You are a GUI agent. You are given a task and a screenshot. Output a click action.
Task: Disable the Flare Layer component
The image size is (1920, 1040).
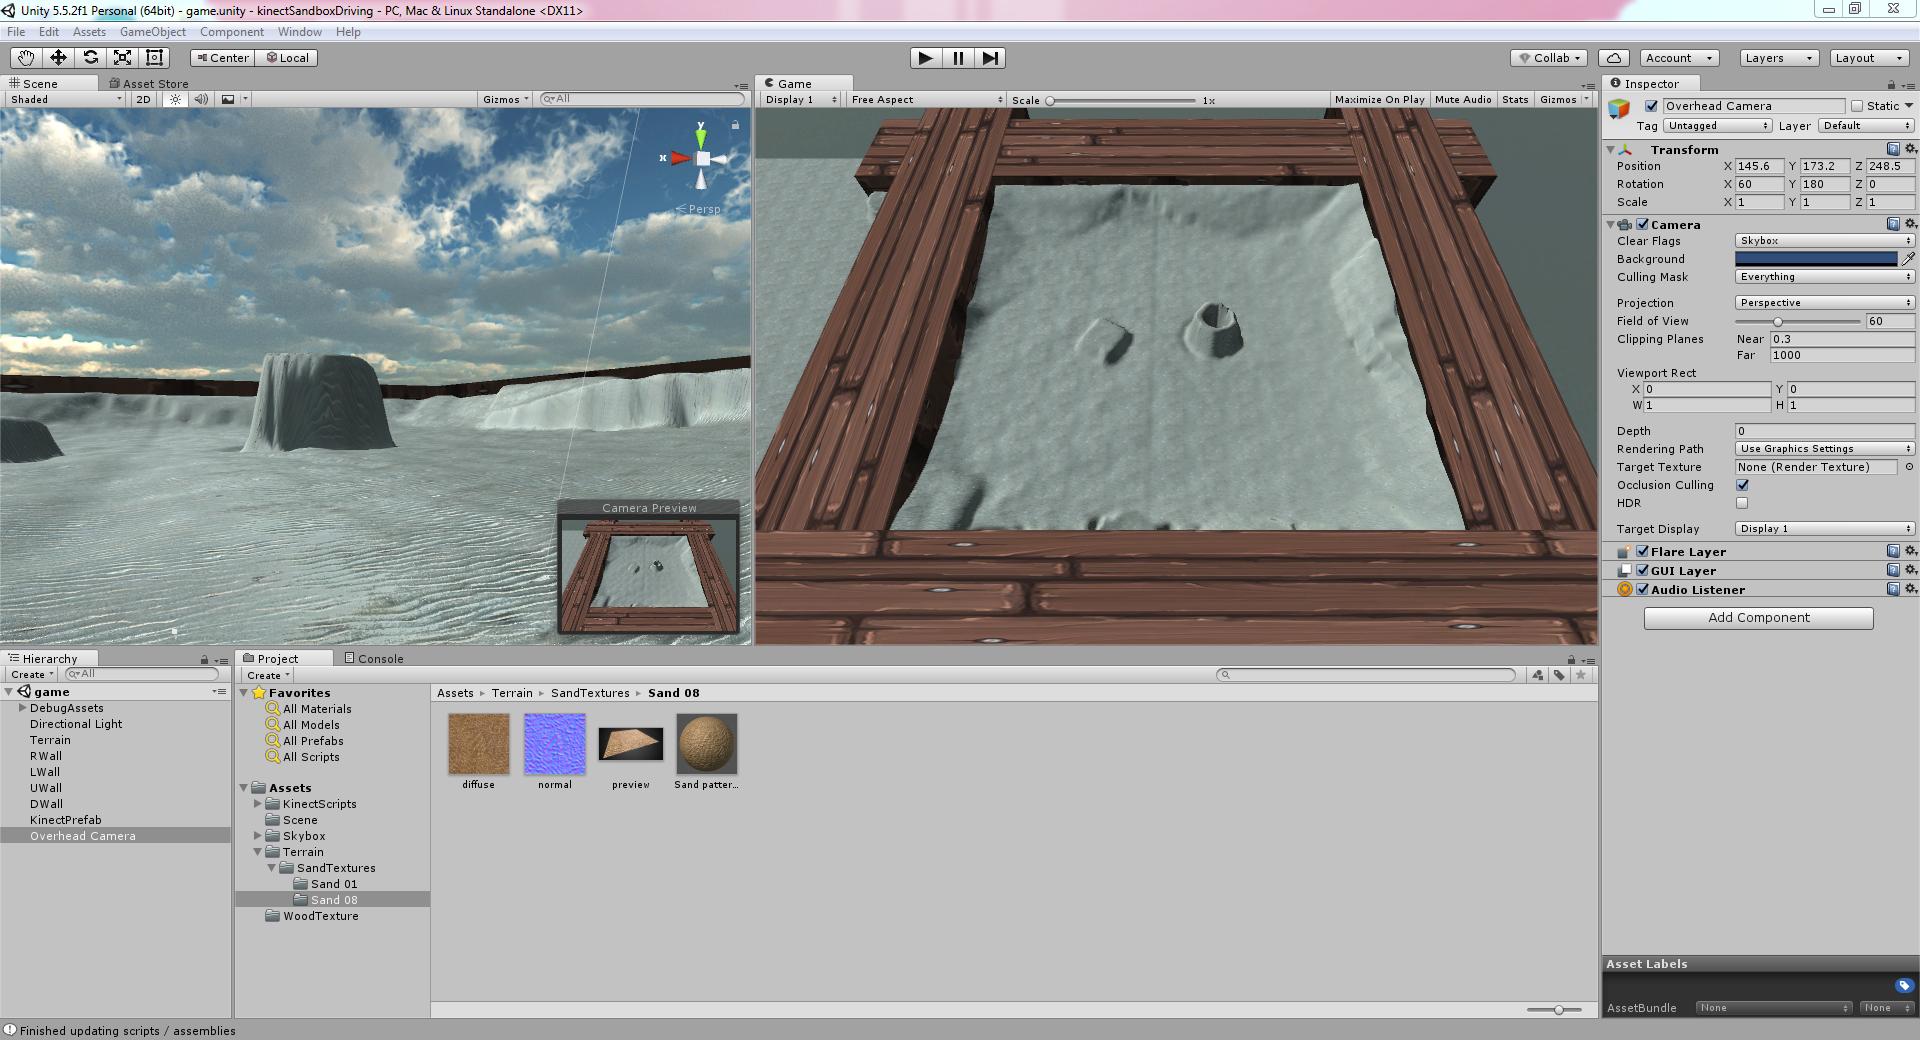click(1642, 551)
